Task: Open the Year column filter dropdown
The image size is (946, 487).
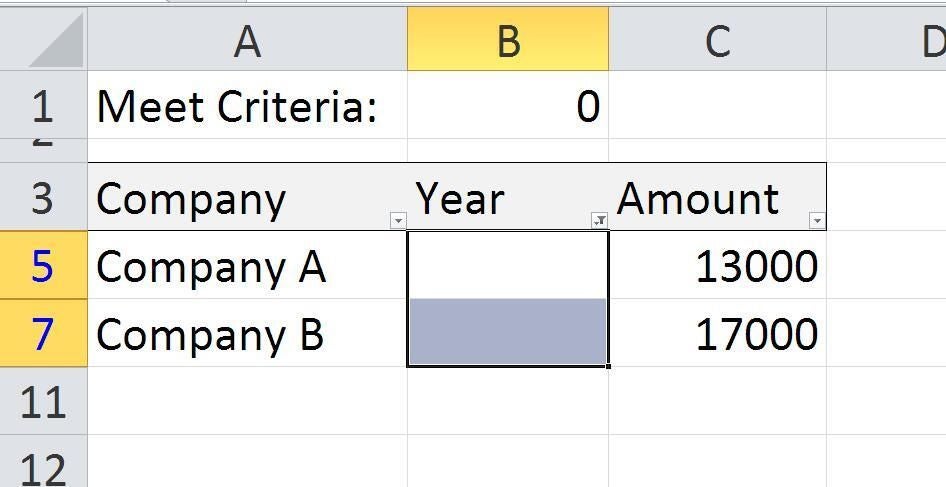Action: pyautogui.click(x=599, y=220)
